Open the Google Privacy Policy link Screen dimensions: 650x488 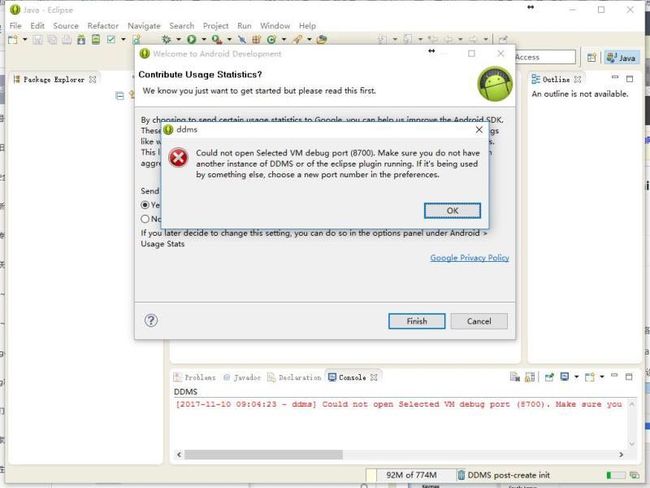[x=469, y=258]
